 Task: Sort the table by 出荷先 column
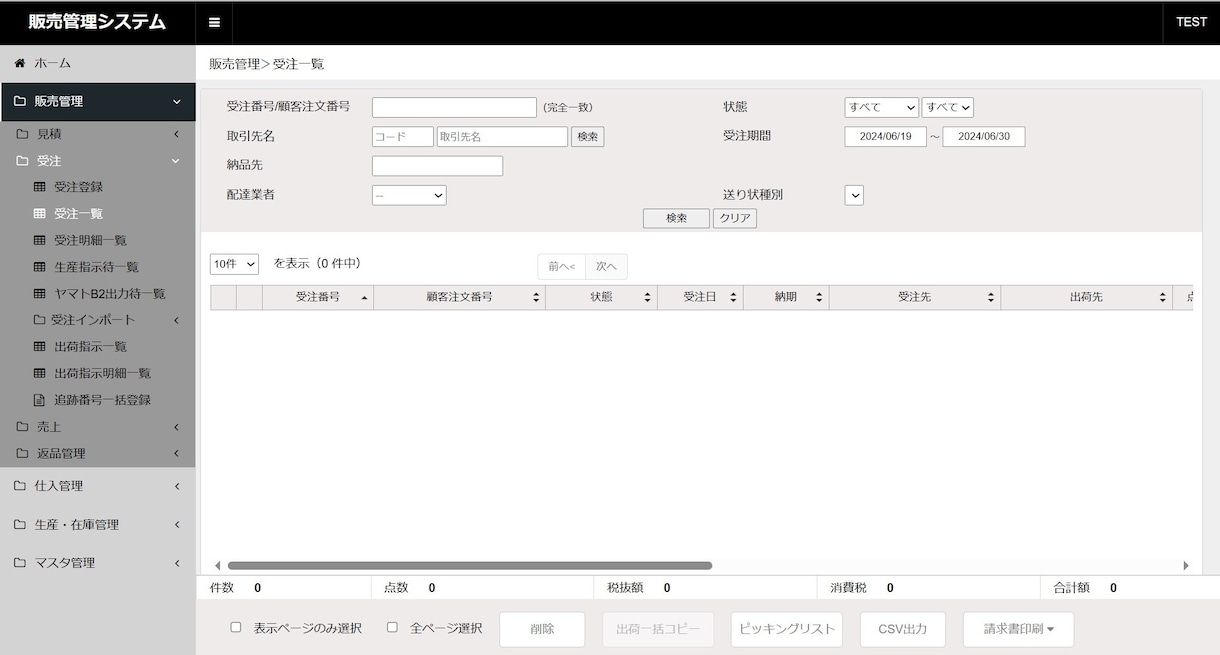1086,297
